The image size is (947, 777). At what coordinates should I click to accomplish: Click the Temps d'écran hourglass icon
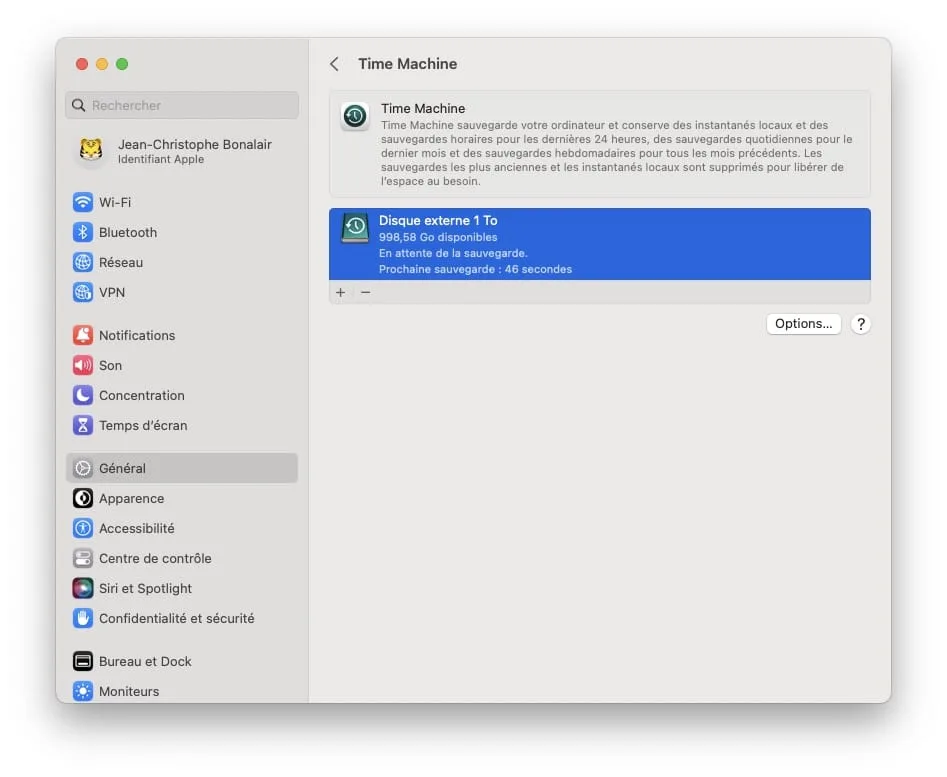pyautogui.click(x=83, y=426)
